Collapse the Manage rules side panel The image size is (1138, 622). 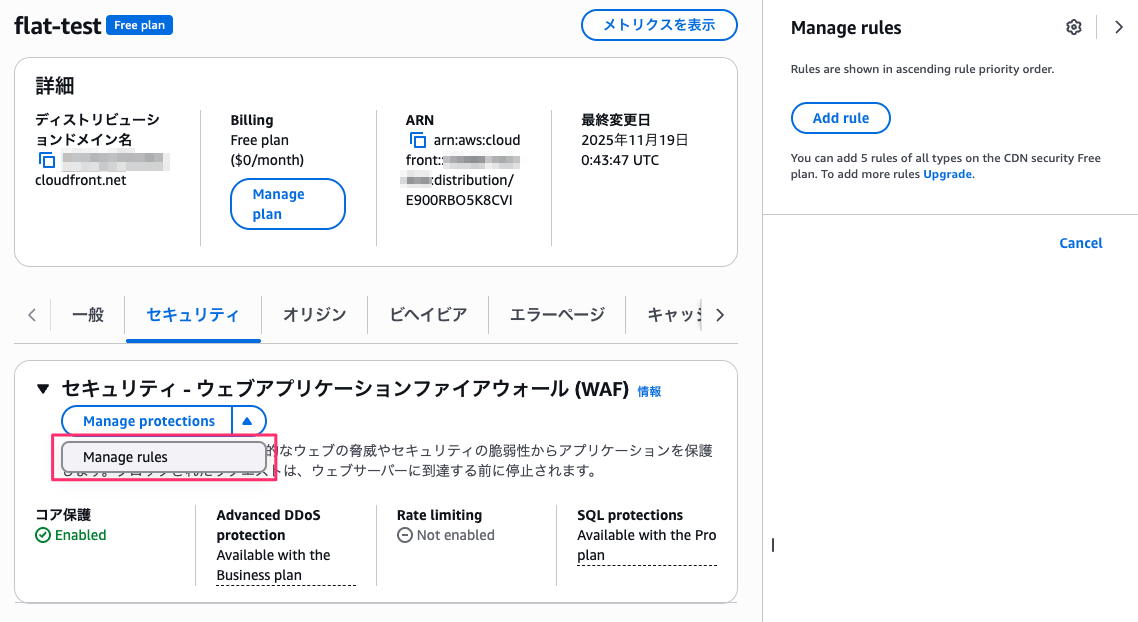[1119, 28]
